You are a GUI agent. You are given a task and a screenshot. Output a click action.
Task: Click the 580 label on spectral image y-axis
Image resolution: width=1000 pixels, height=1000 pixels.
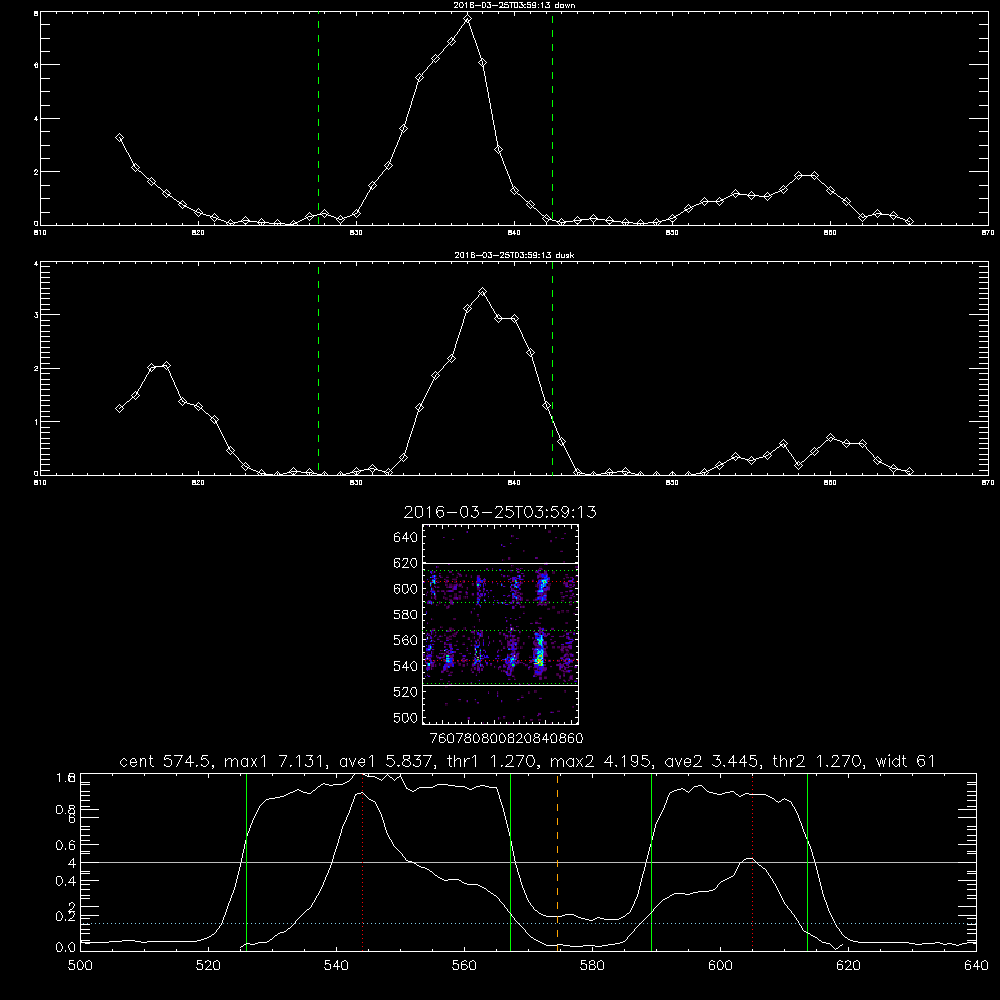coord(405,615)
